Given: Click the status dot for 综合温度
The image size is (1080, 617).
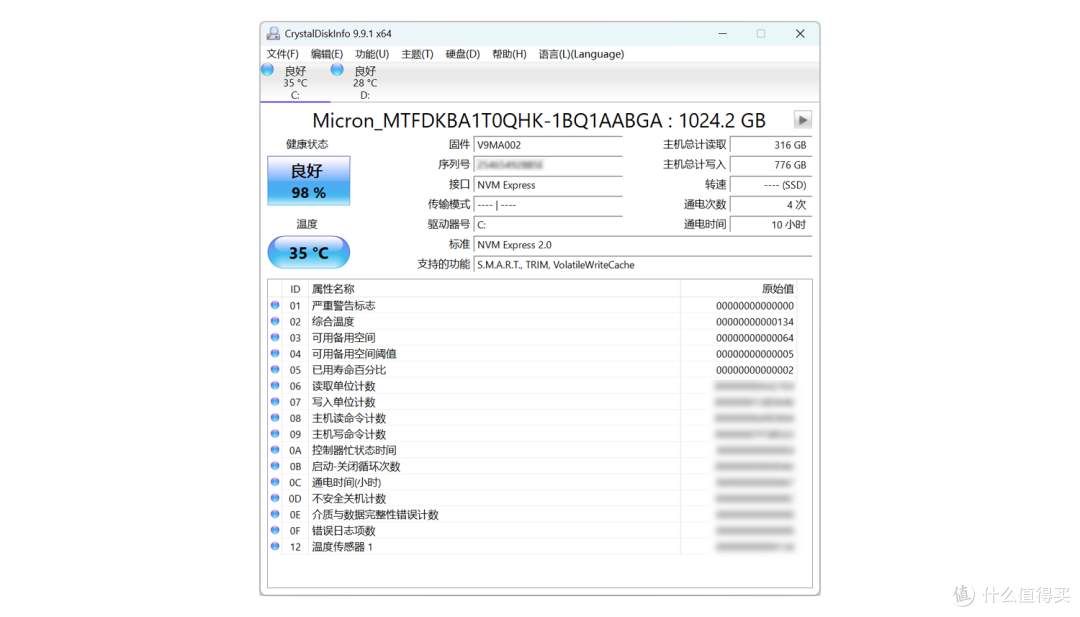Looking at the screenshot, I should [x=275, y=321].
